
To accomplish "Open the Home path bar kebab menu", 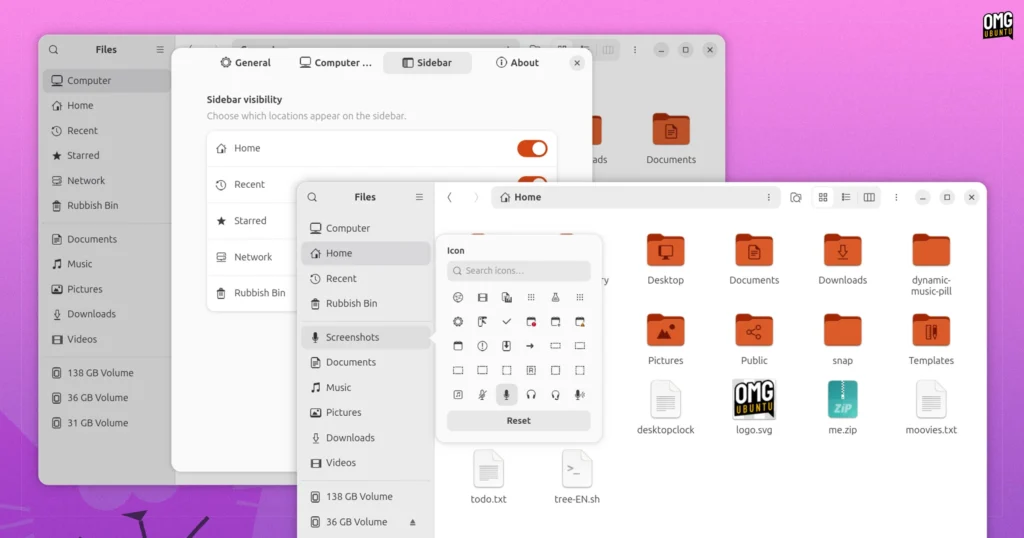I will [769, 197].
